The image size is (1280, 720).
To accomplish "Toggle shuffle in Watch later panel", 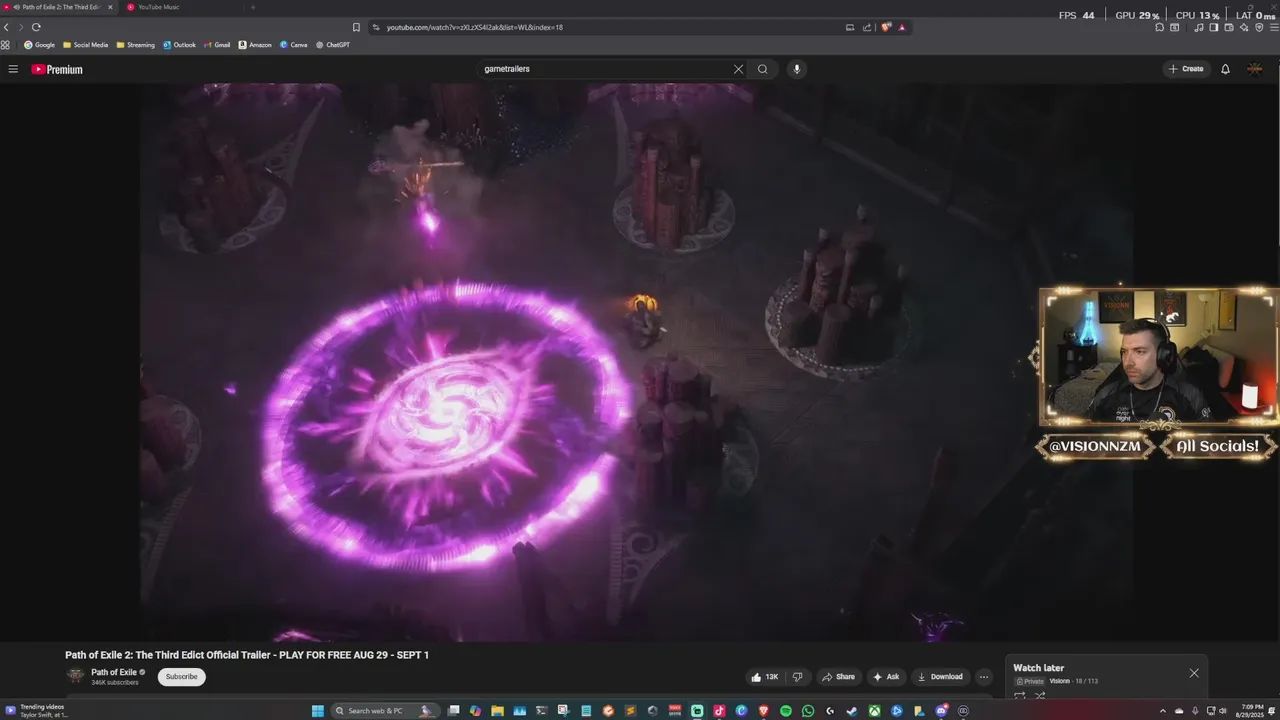I will click(1040, 695).
